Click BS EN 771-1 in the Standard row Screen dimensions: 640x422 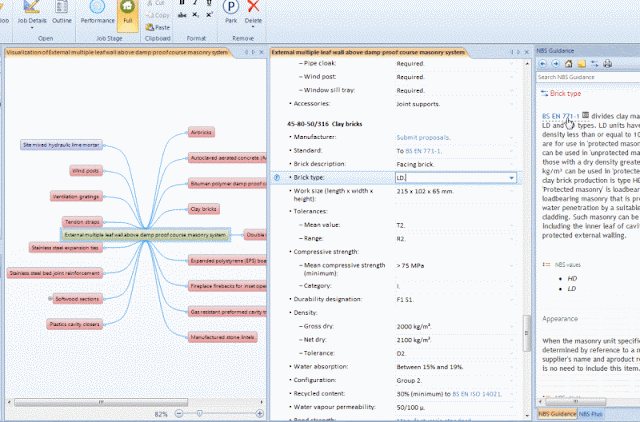[x=423, y=151]
